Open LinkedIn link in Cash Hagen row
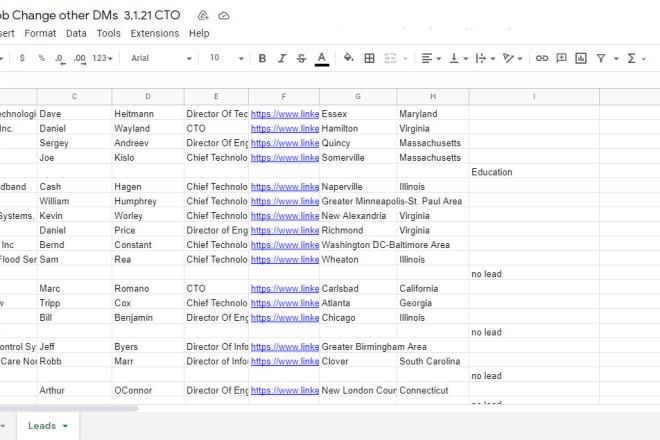660x440 pixels. tap(285, 187)
